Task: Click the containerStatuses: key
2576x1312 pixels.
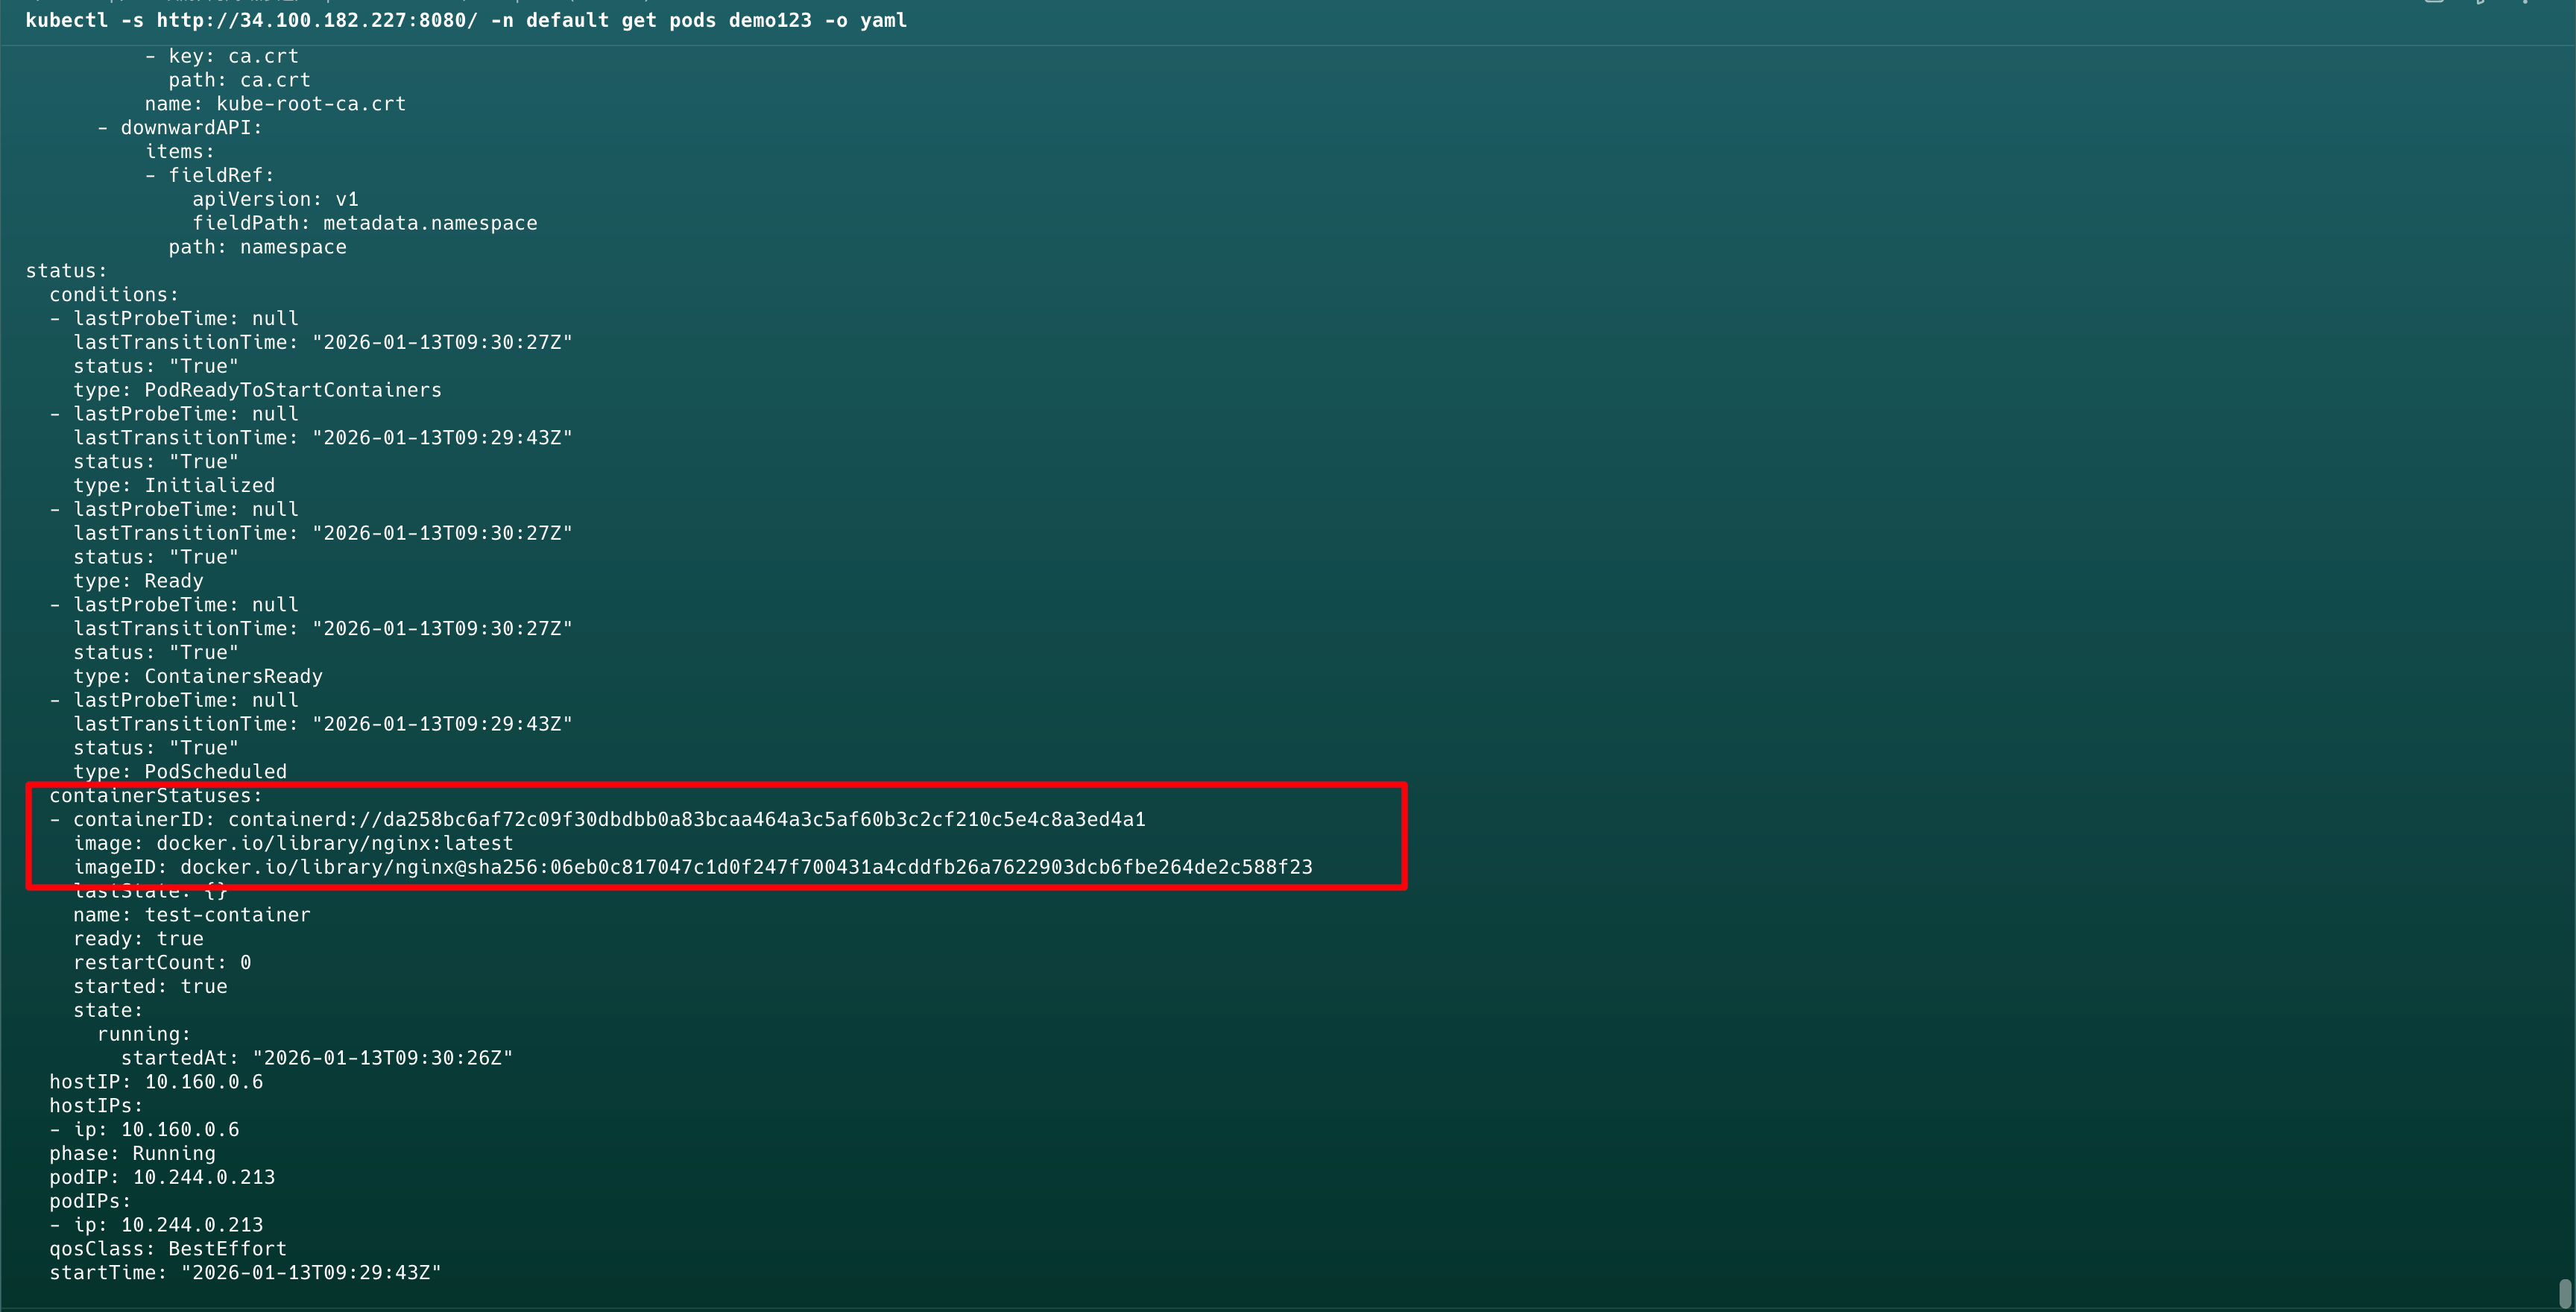Action: (x=155, y=795)
